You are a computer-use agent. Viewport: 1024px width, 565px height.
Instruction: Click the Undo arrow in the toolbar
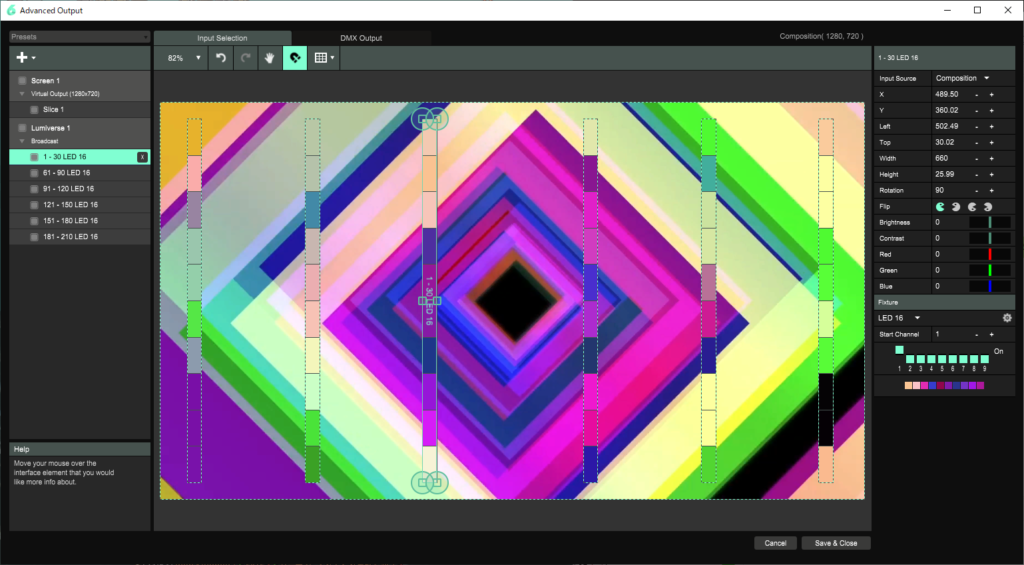[x=221, y=57]
